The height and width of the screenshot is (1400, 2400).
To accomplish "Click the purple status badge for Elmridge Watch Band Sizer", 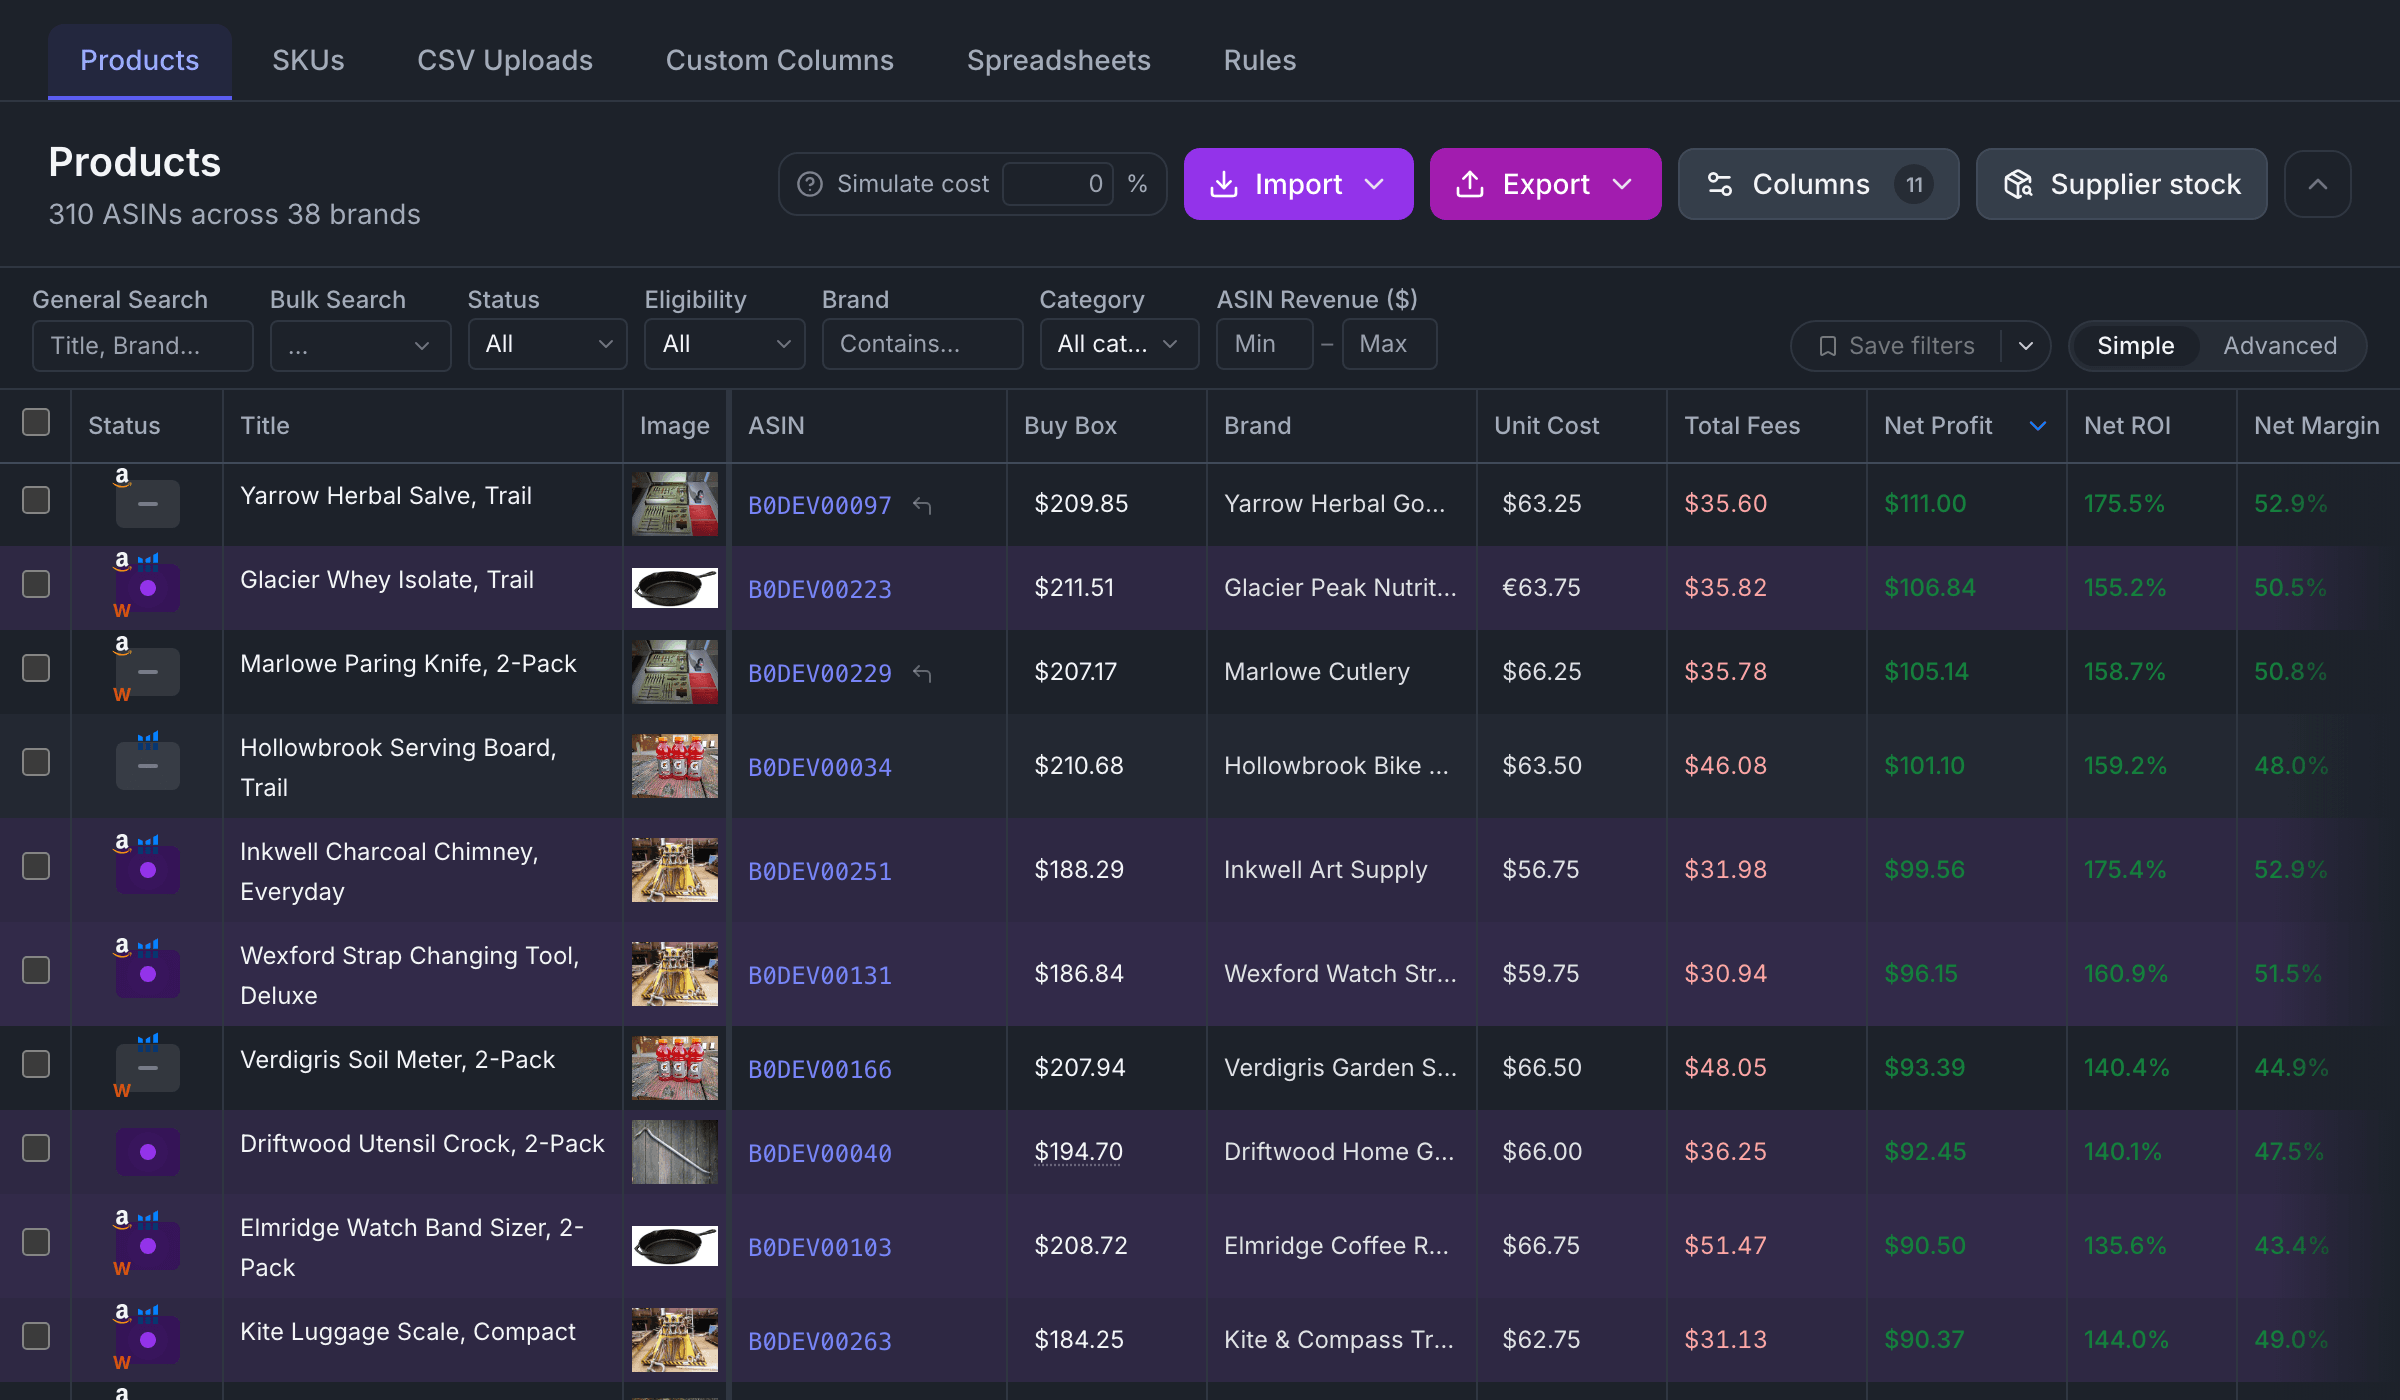I will coord(148,1246).
